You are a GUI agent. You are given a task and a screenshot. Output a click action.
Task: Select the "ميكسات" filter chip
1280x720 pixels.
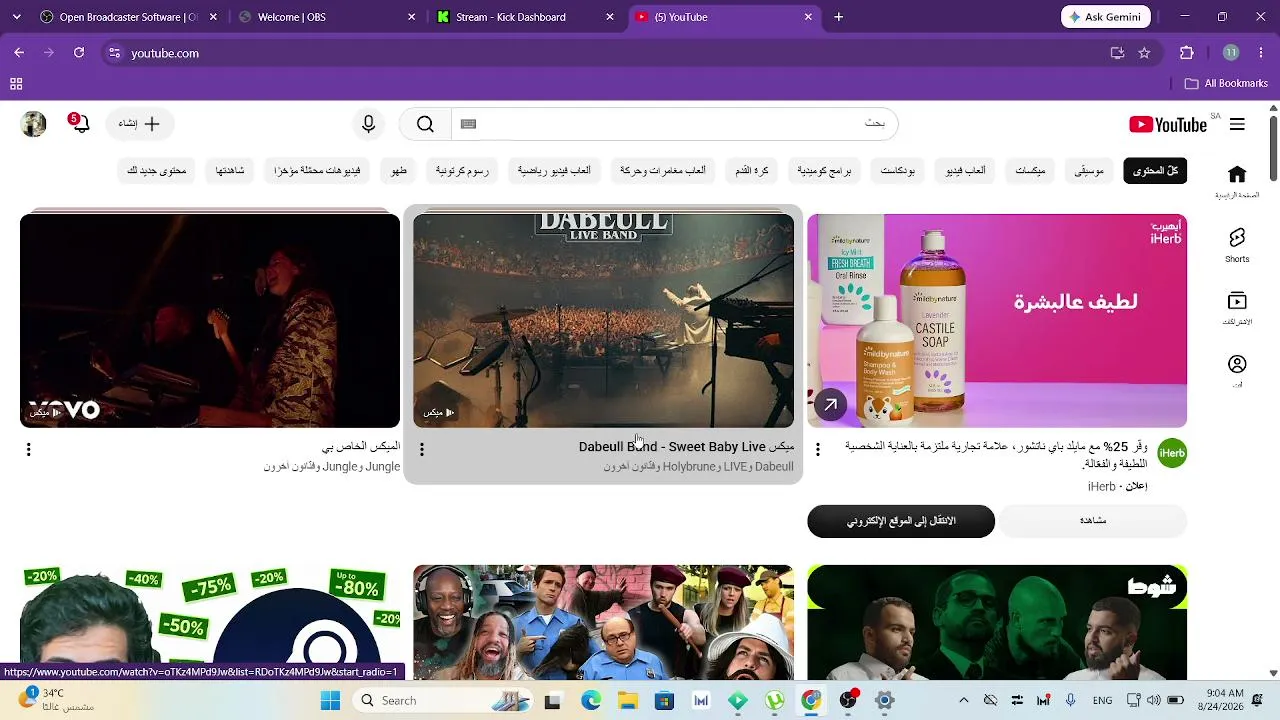1030,171
